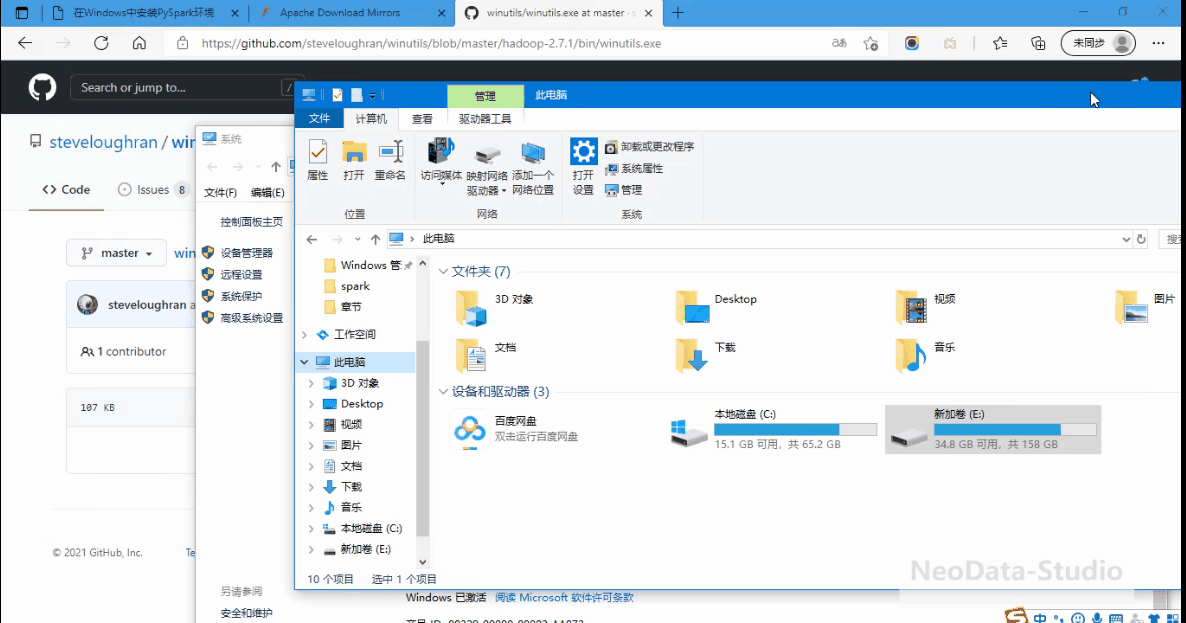Expand 新加卷 (E:) node in navigation tree

tap(311, 550)
